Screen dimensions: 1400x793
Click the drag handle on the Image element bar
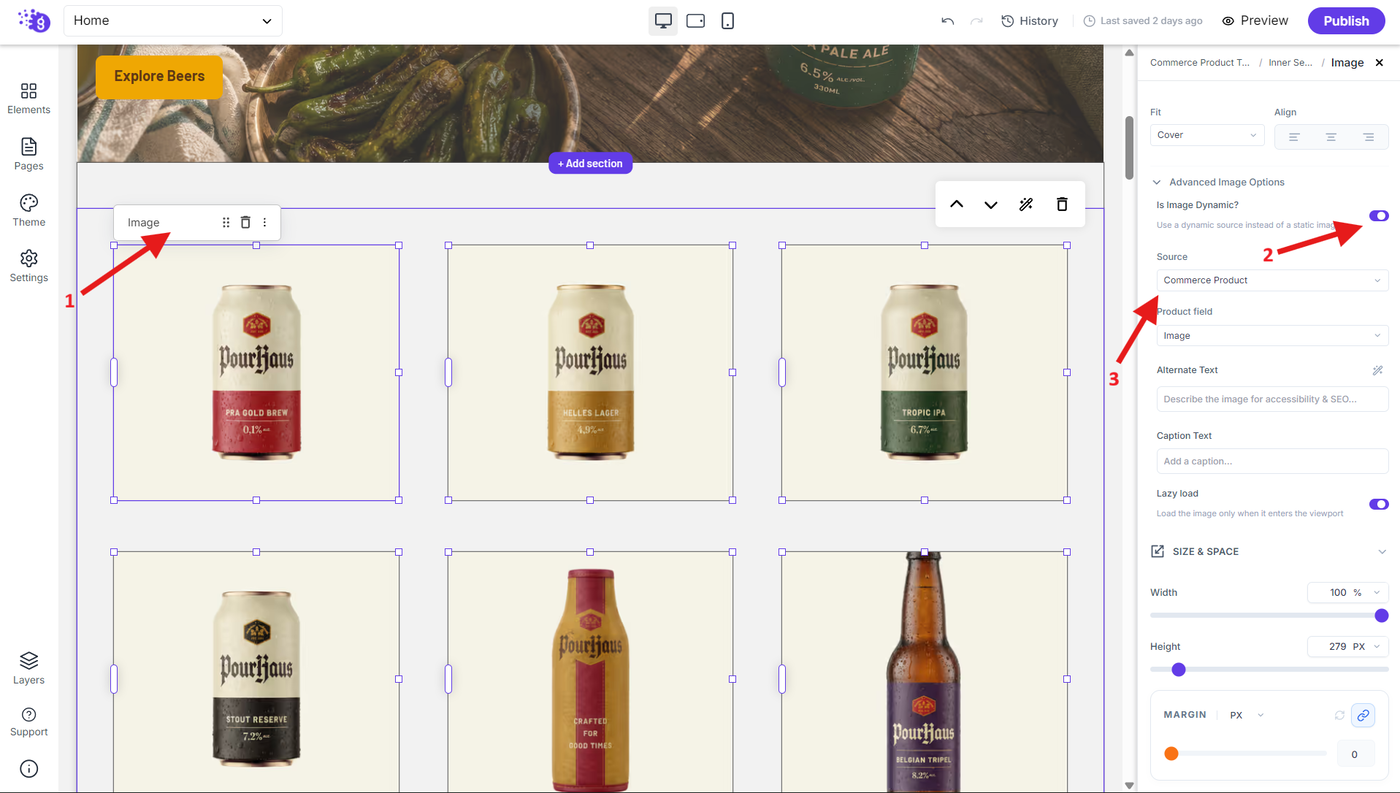pyautogui.click(x=226, y=223)
